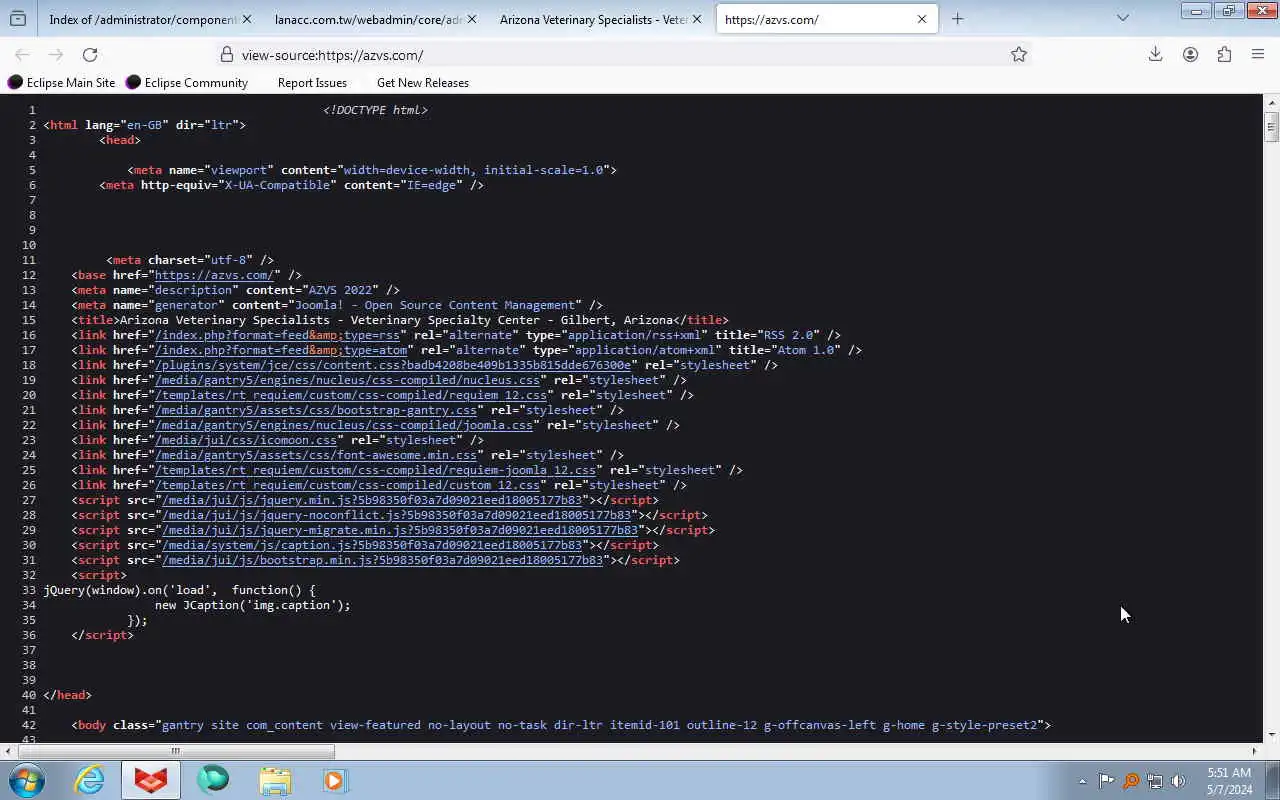Image resolution: width=1280 pixels, height=800 pixels.
Task: Open the RSS feed index.php link
Action: point(277,335)
